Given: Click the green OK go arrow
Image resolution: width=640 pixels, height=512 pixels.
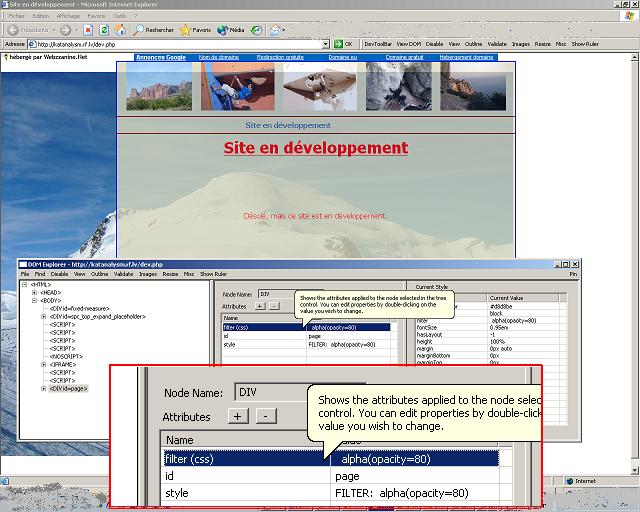Looking at the screenshot, I should pyautogui.click(x=338, y=44).
